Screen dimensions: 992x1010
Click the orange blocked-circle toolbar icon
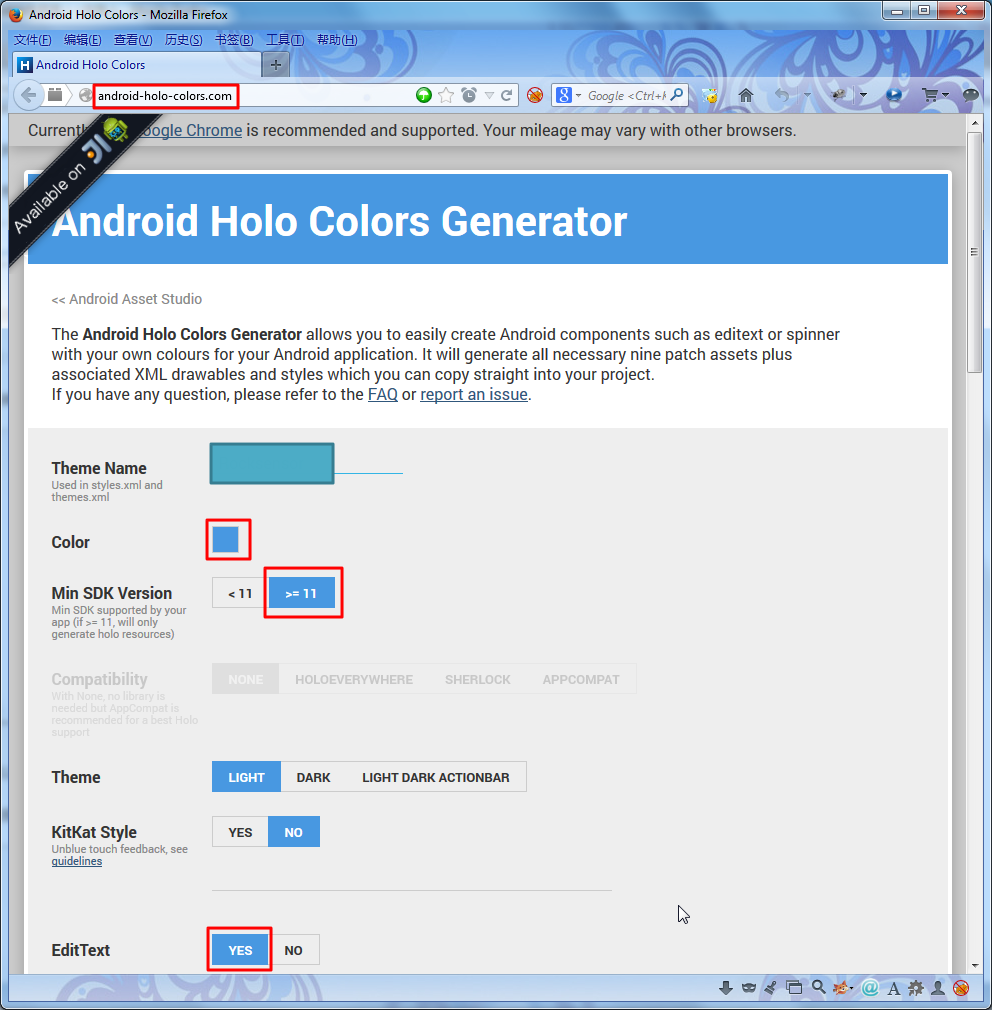click(x=535, y=95)
